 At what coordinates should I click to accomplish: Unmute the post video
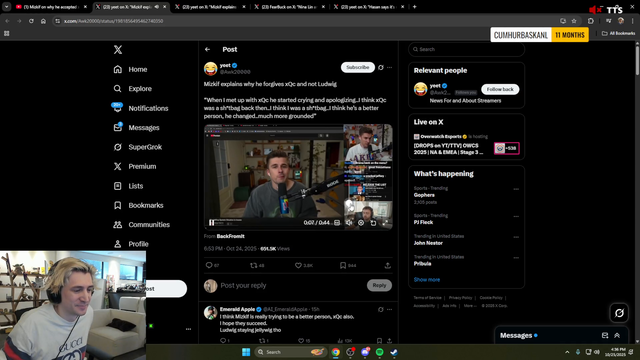[349, 223]
